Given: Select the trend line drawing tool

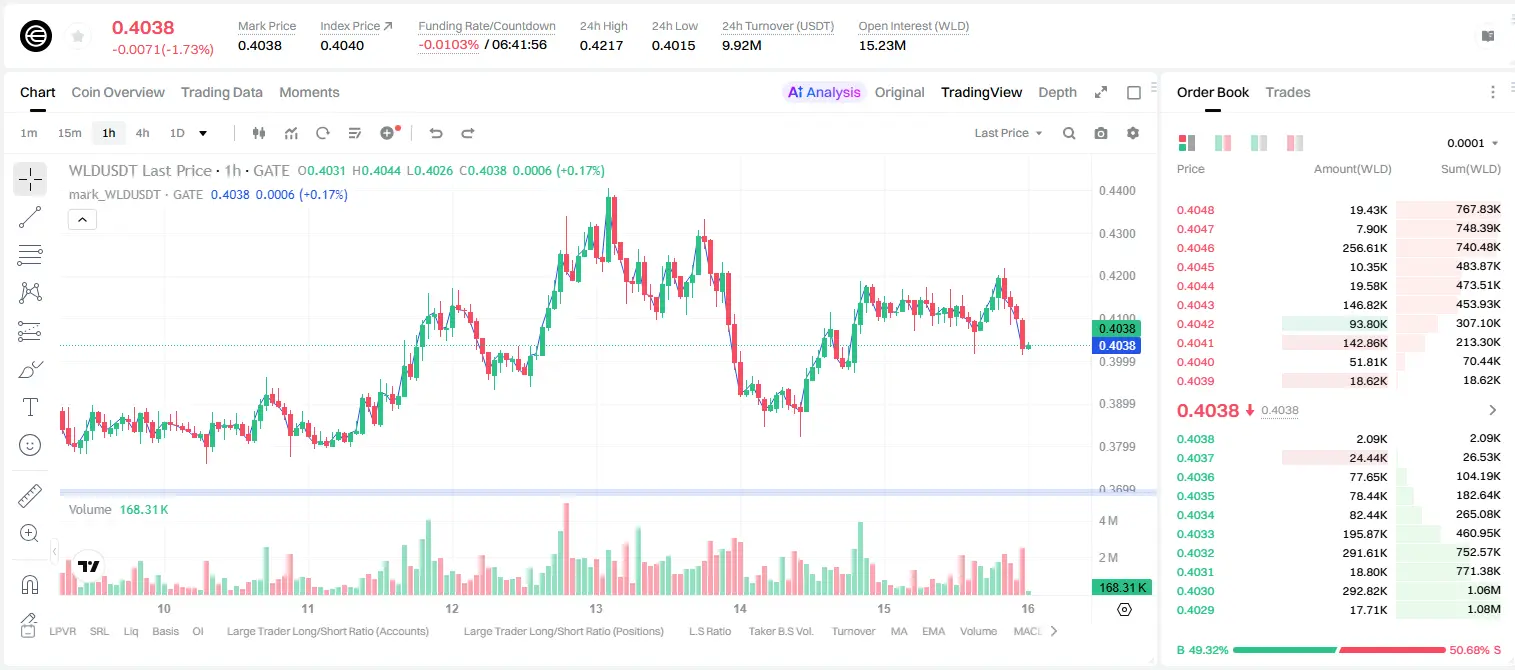Looking at the screenshot, I should (30, 217).
